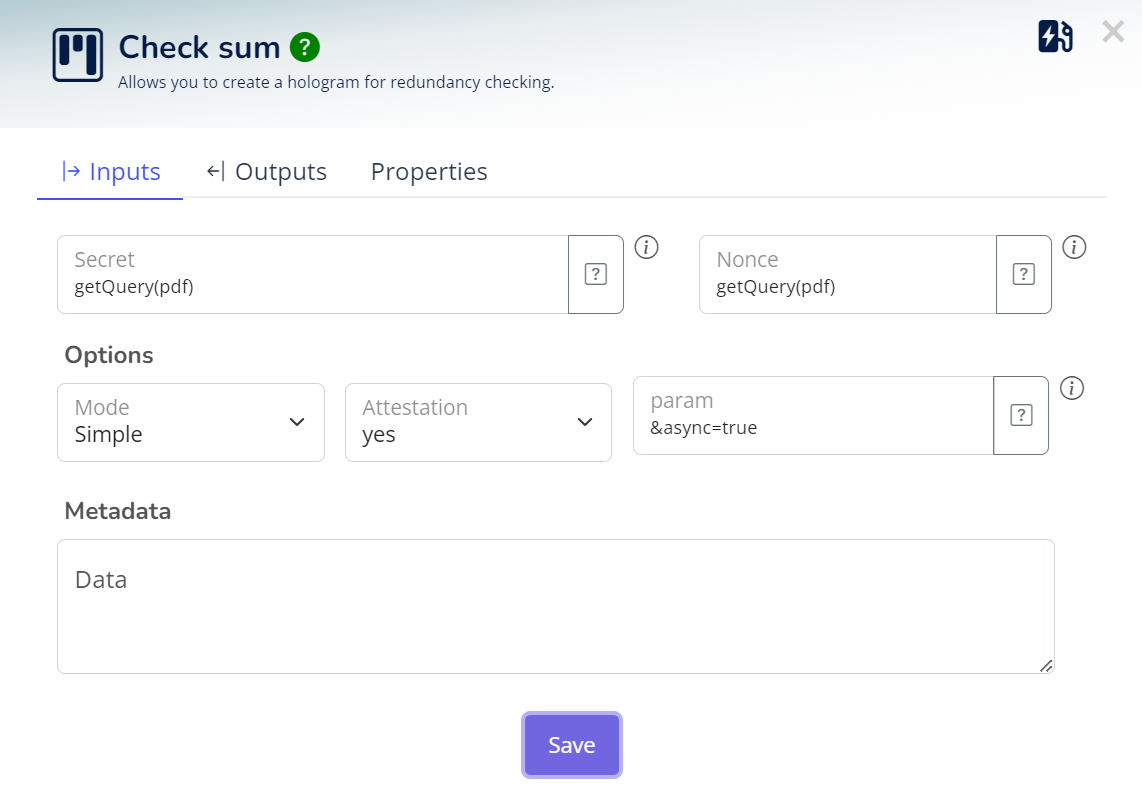Image resolution: width=1142 pixels, height=800 pixels.
Task: Expand the Mode dropdown
Action: [x=191, y=422]
